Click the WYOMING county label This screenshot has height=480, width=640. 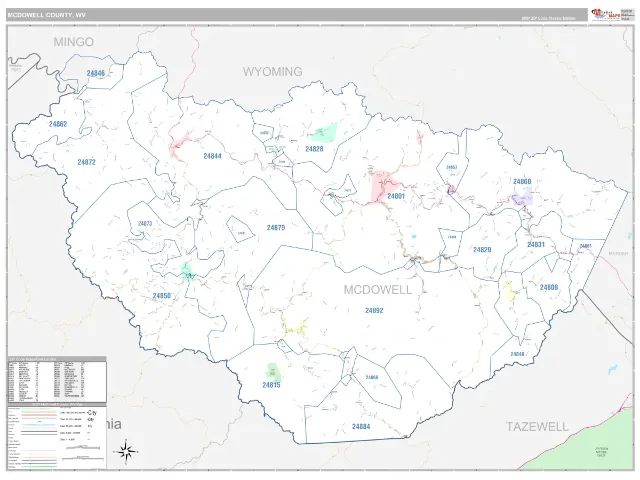coord(273,71)
